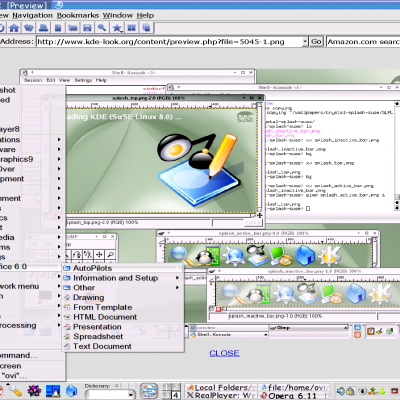Click the lock screen tray icon

pyautogui.click(x=350, y=391)
